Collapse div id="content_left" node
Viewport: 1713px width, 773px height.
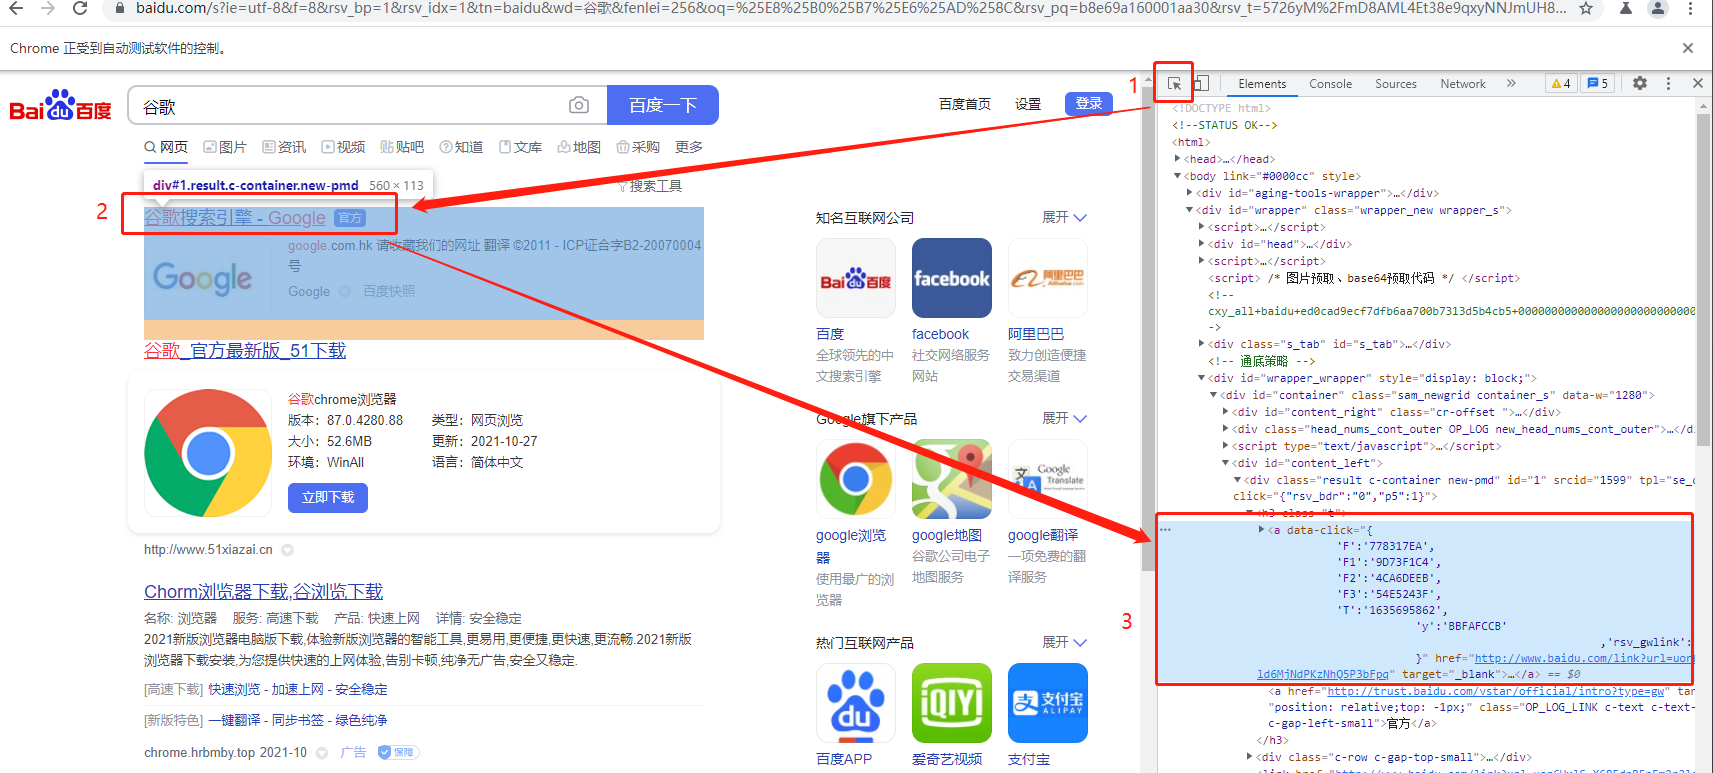click(1225, 463)
